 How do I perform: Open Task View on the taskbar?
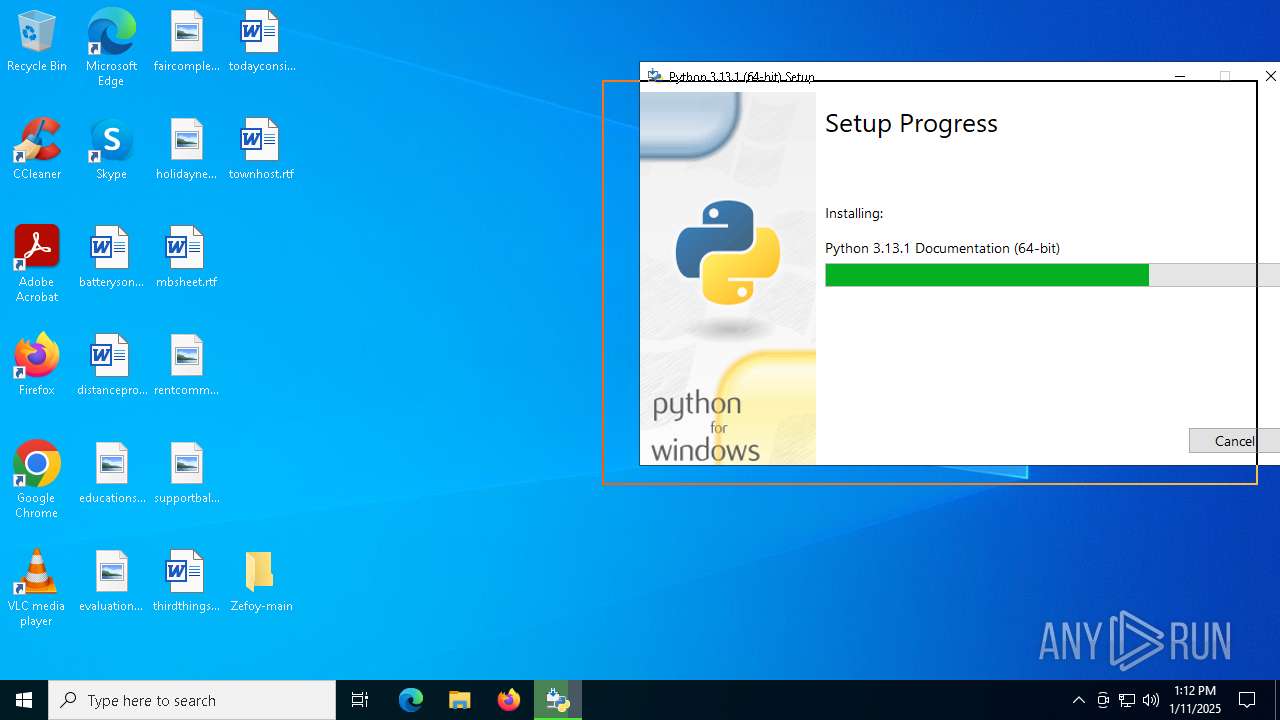point(360,700)
